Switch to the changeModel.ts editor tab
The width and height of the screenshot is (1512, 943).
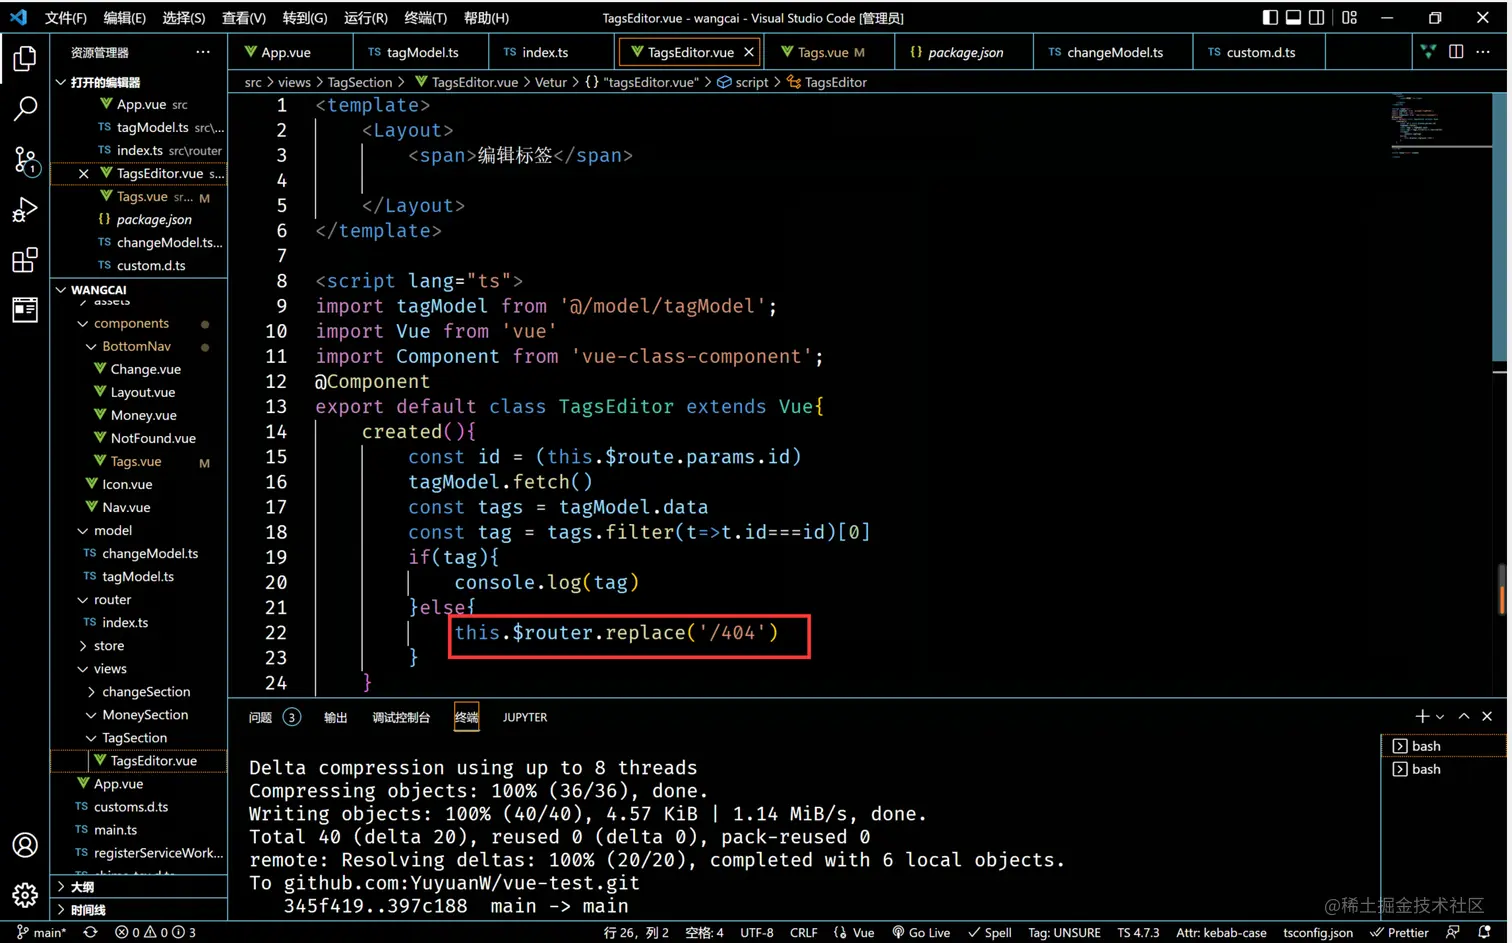pos(1113,52)
